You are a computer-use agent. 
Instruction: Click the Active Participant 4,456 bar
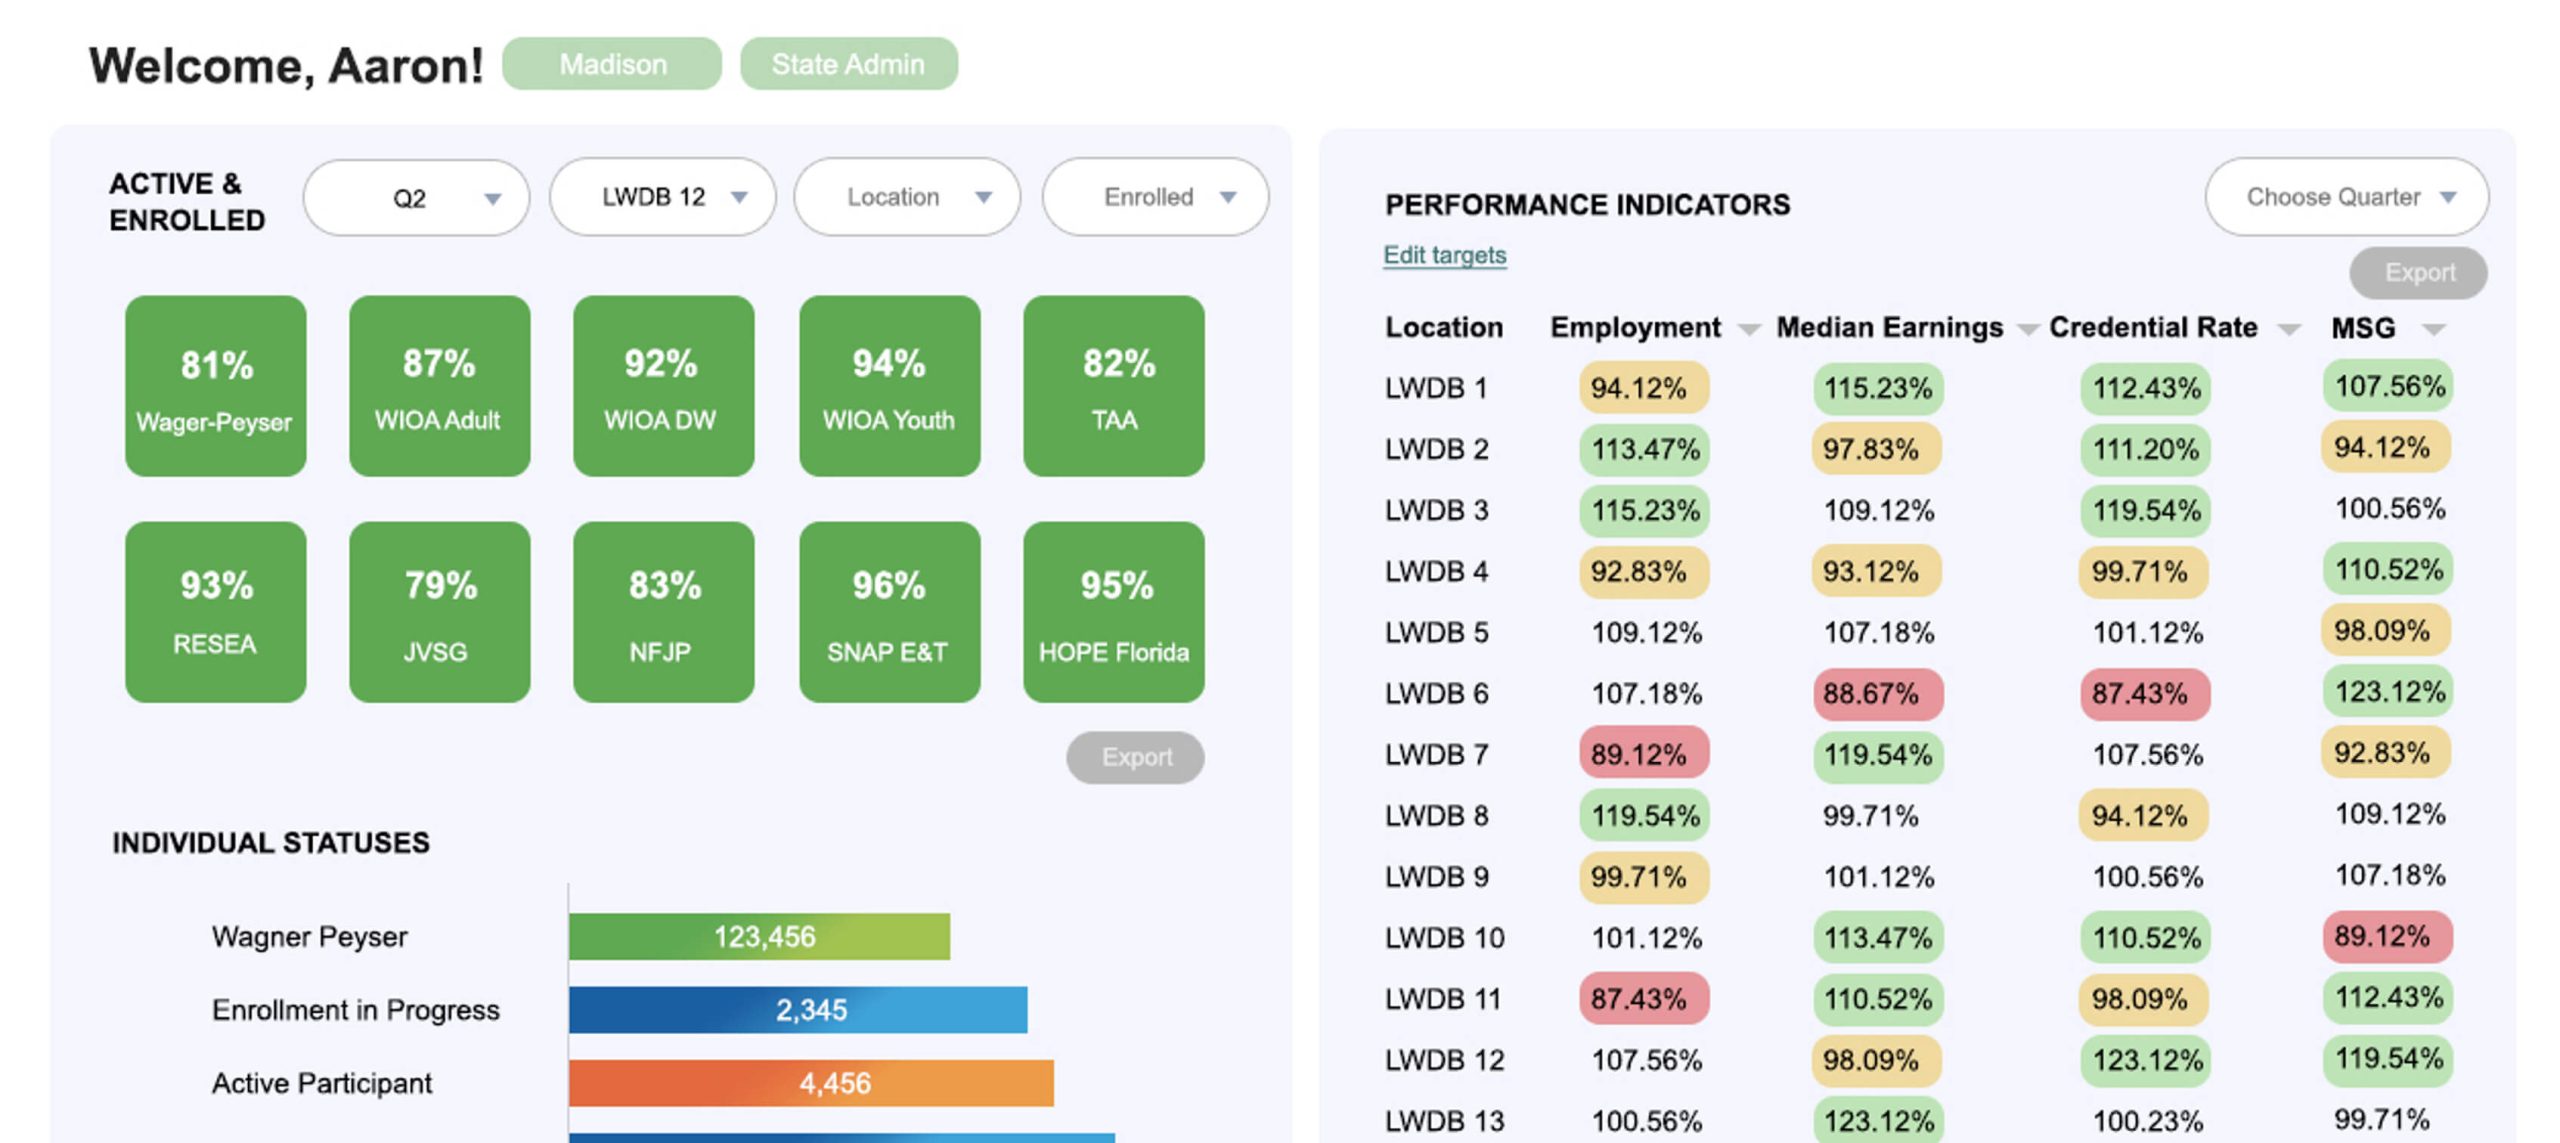click(x=811, y=1083)
